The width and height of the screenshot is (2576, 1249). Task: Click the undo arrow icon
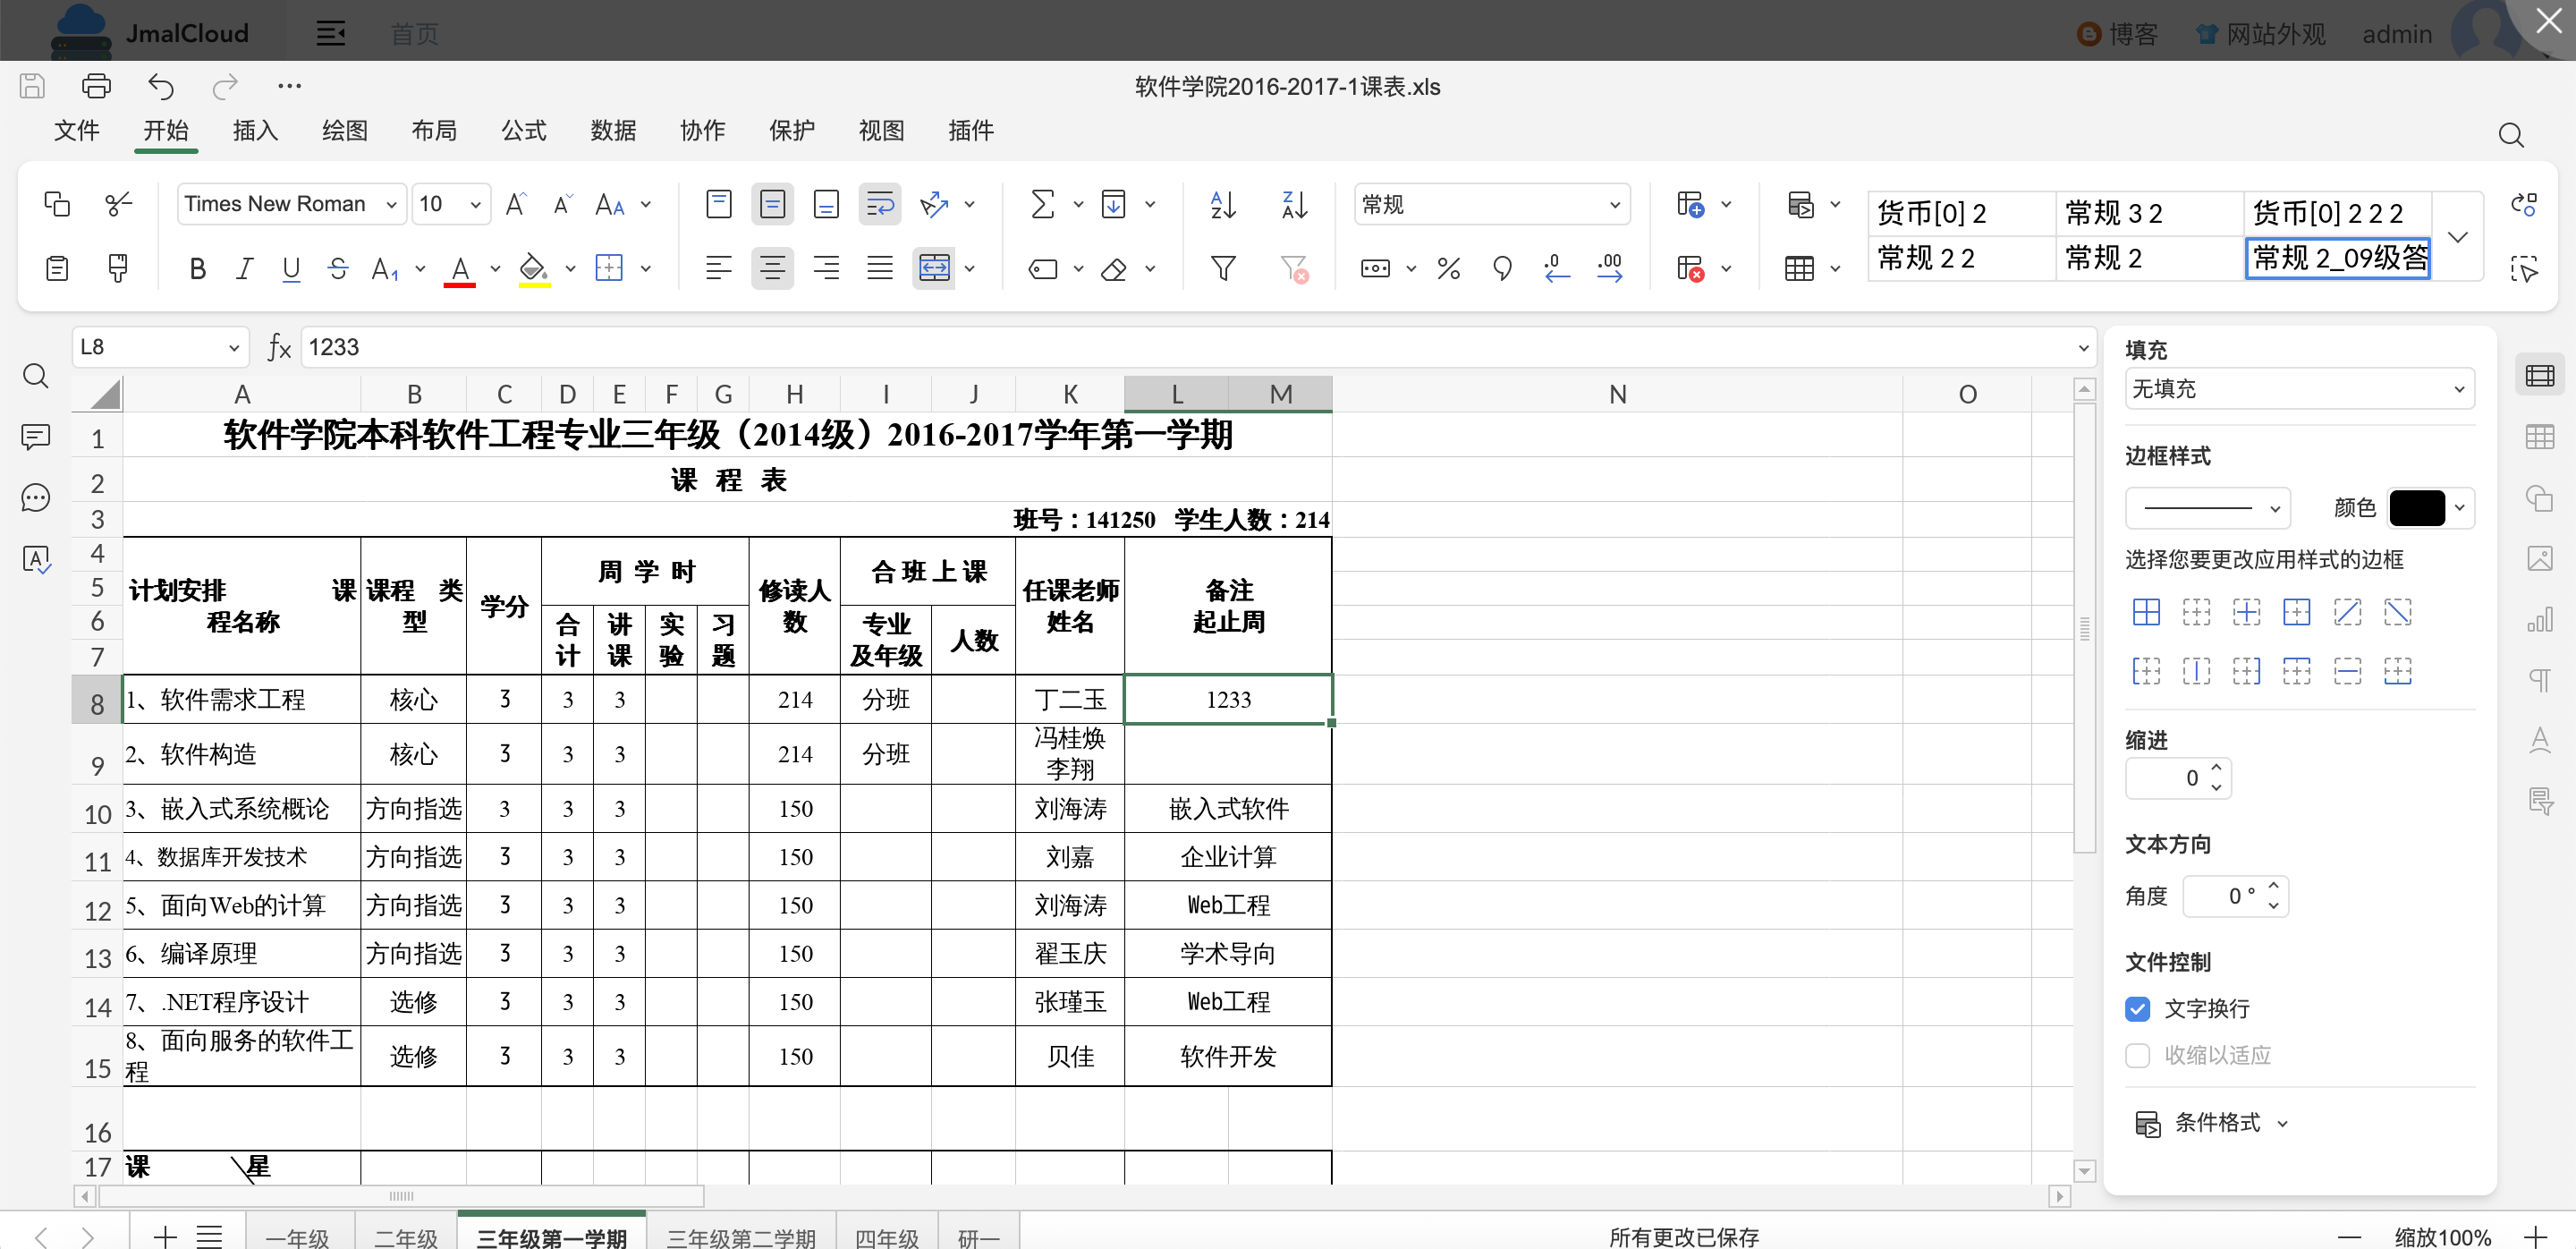pyautogui.click(x=160, y=86)
